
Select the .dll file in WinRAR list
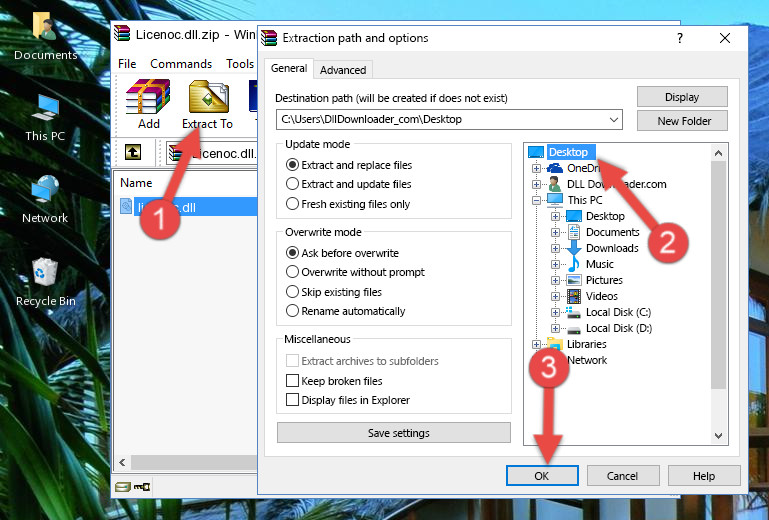coord(189,207)
